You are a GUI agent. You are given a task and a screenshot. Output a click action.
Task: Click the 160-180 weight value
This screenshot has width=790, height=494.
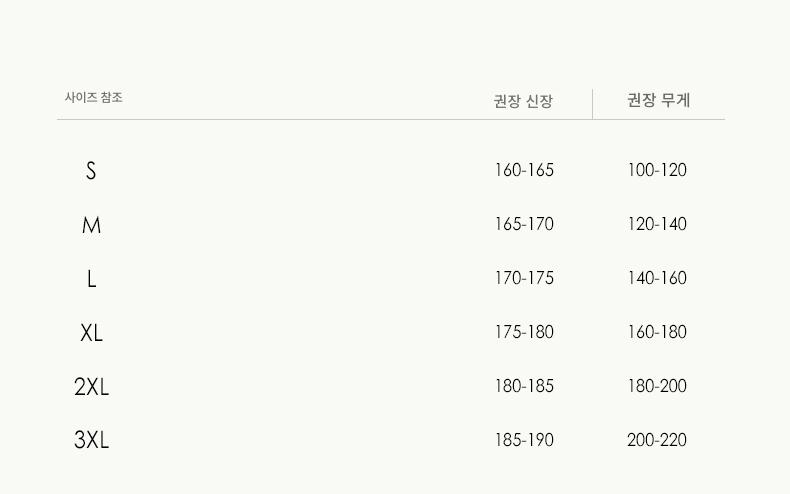click(x=657, y=333)
